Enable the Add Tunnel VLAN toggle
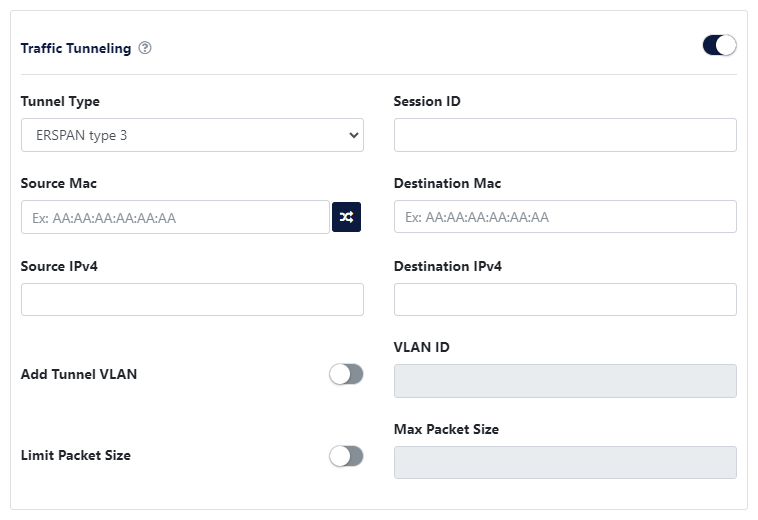 pyautogui.click(x=346, y=374)
